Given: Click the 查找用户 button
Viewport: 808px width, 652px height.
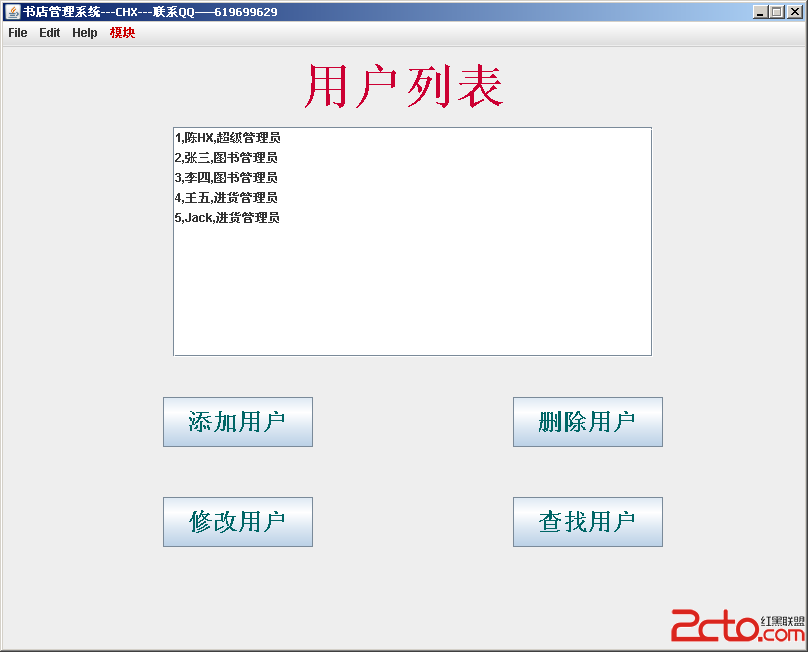Looking at the screenshot, I should 587,522.
